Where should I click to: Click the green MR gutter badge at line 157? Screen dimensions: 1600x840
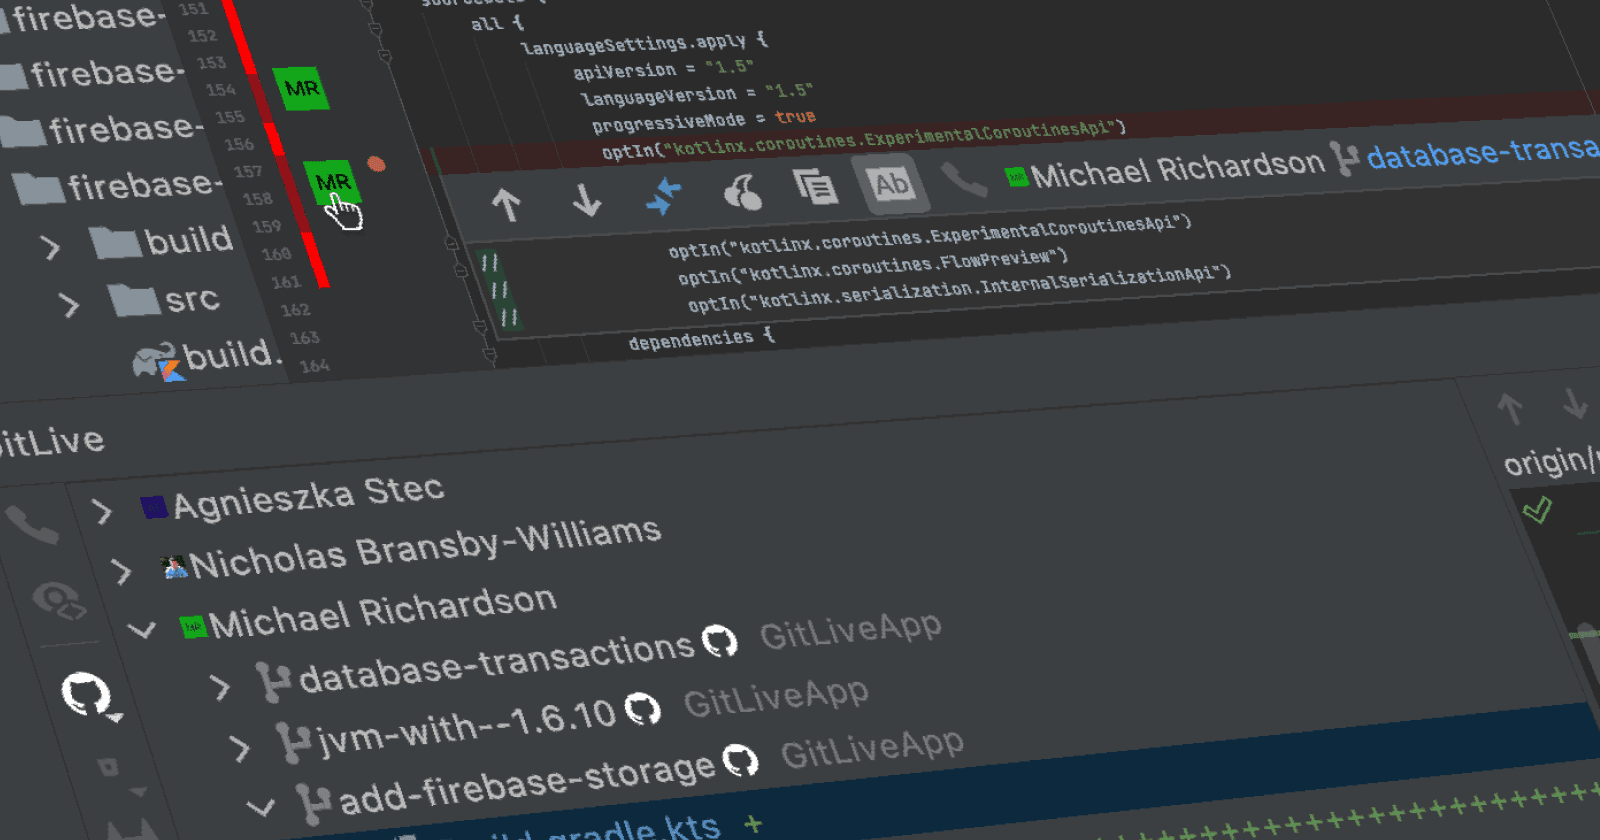point(331,183)
